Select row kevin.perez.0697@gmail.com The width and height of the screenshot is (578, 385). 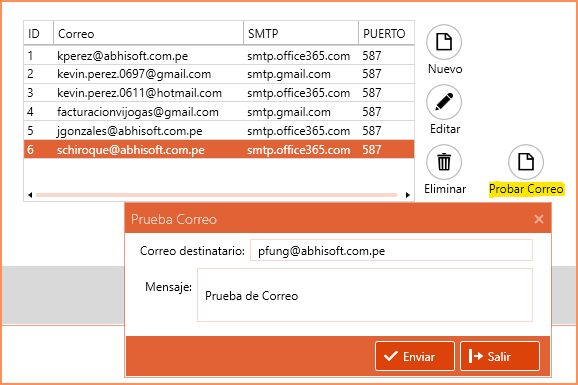coord(219,74)
